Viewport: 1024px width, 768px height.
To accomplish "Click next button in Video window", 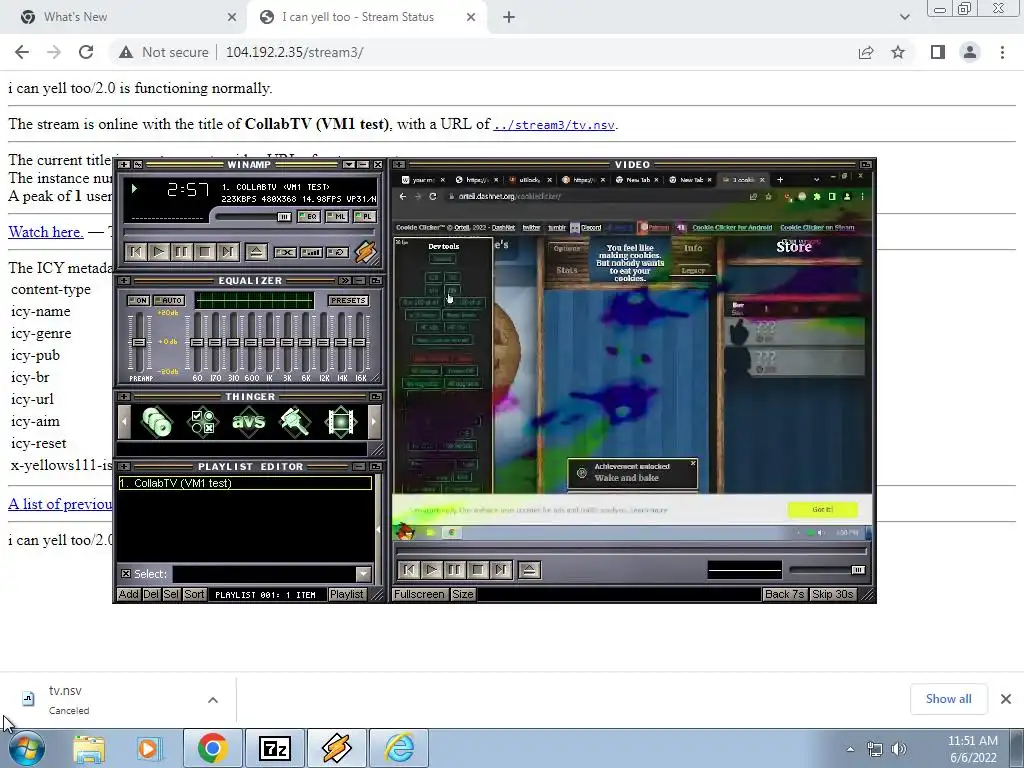I will 500,570.
